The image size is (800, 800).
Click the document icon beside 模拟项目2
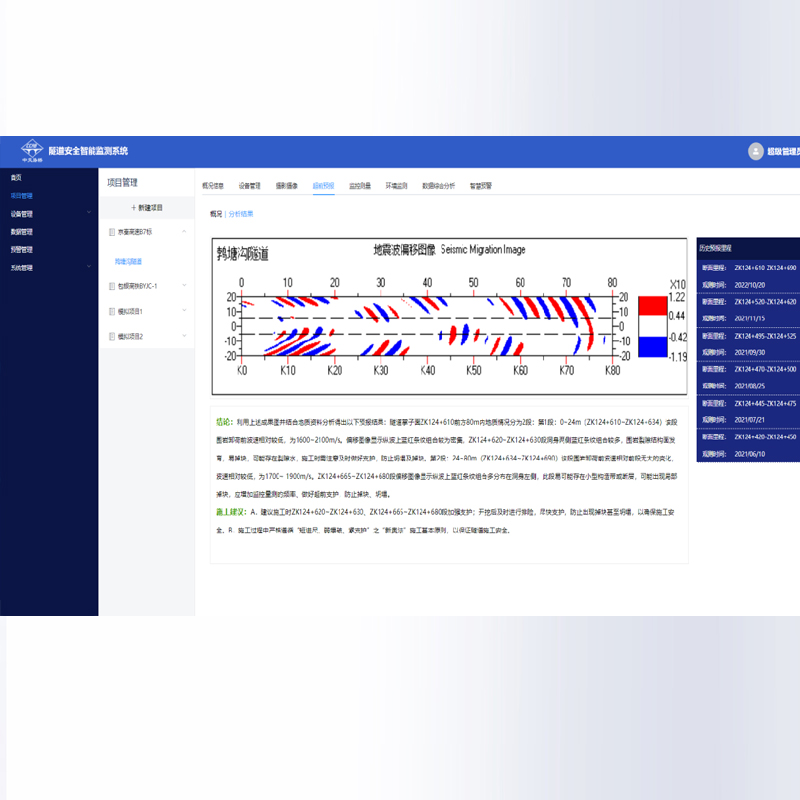click(112, 336)
